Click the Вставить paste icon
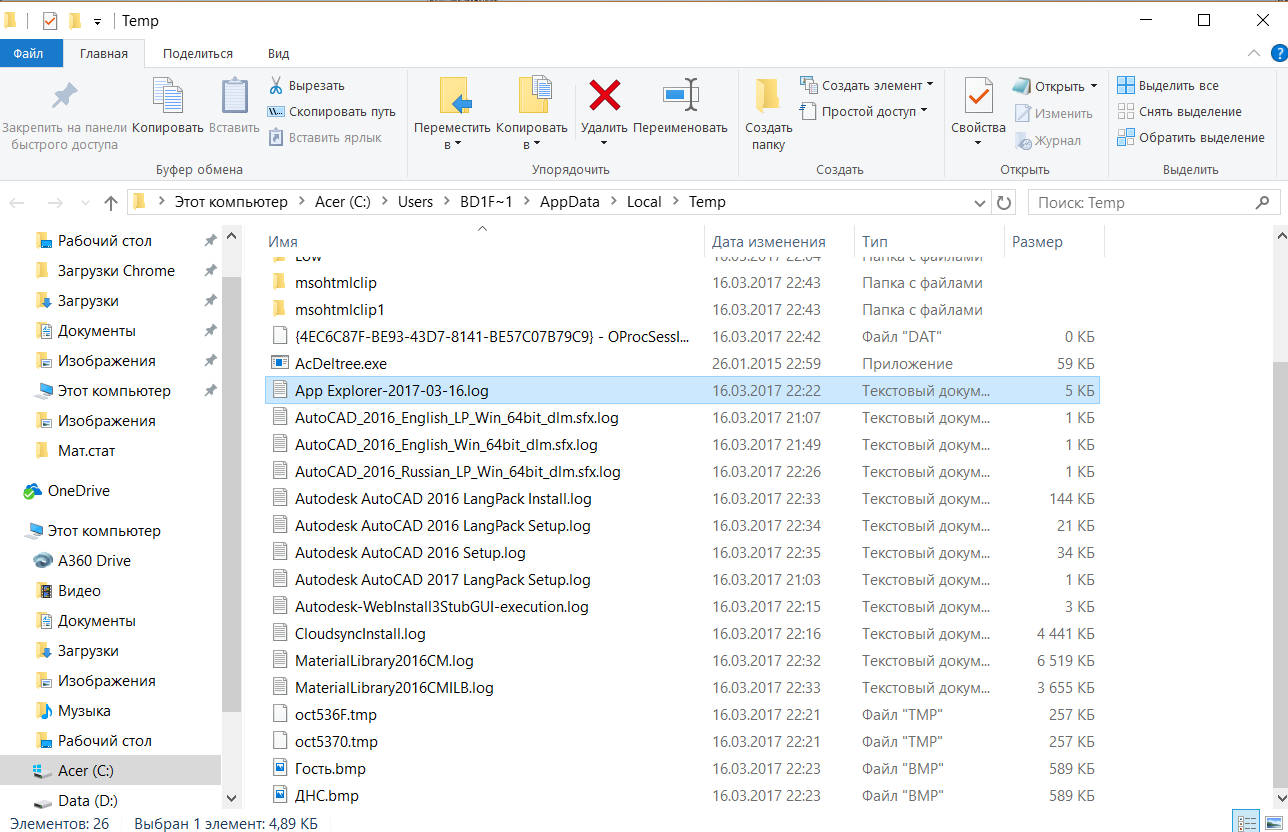The height and width of the screenshot is (832, 1288). click(235, 96)
